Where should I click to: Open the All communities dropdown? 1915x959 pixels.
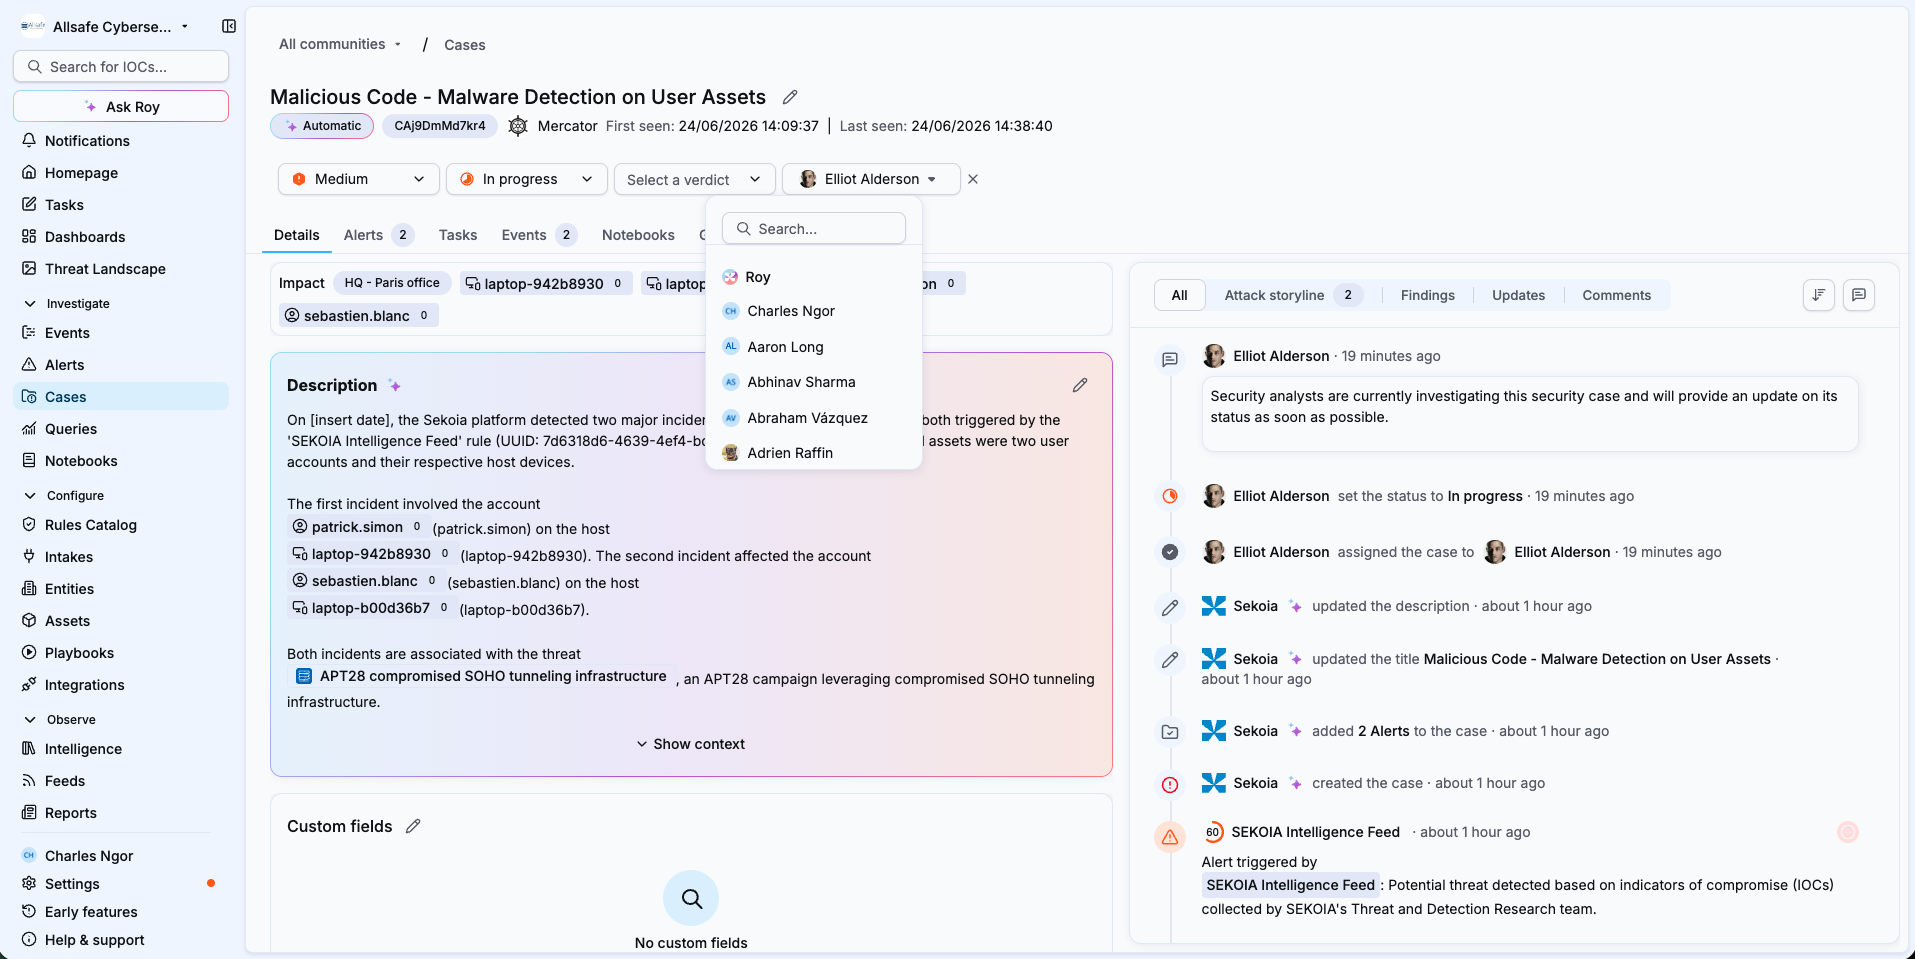point(340,44)
